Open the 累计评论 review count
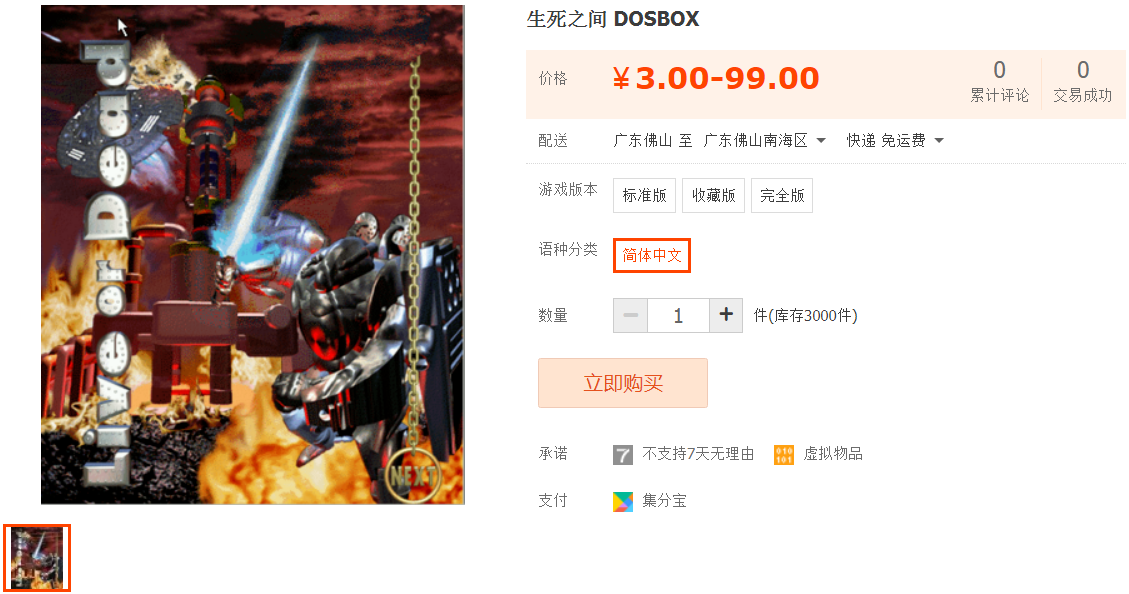This screenshot has height=594, width=1129. (x=999, y=81)
